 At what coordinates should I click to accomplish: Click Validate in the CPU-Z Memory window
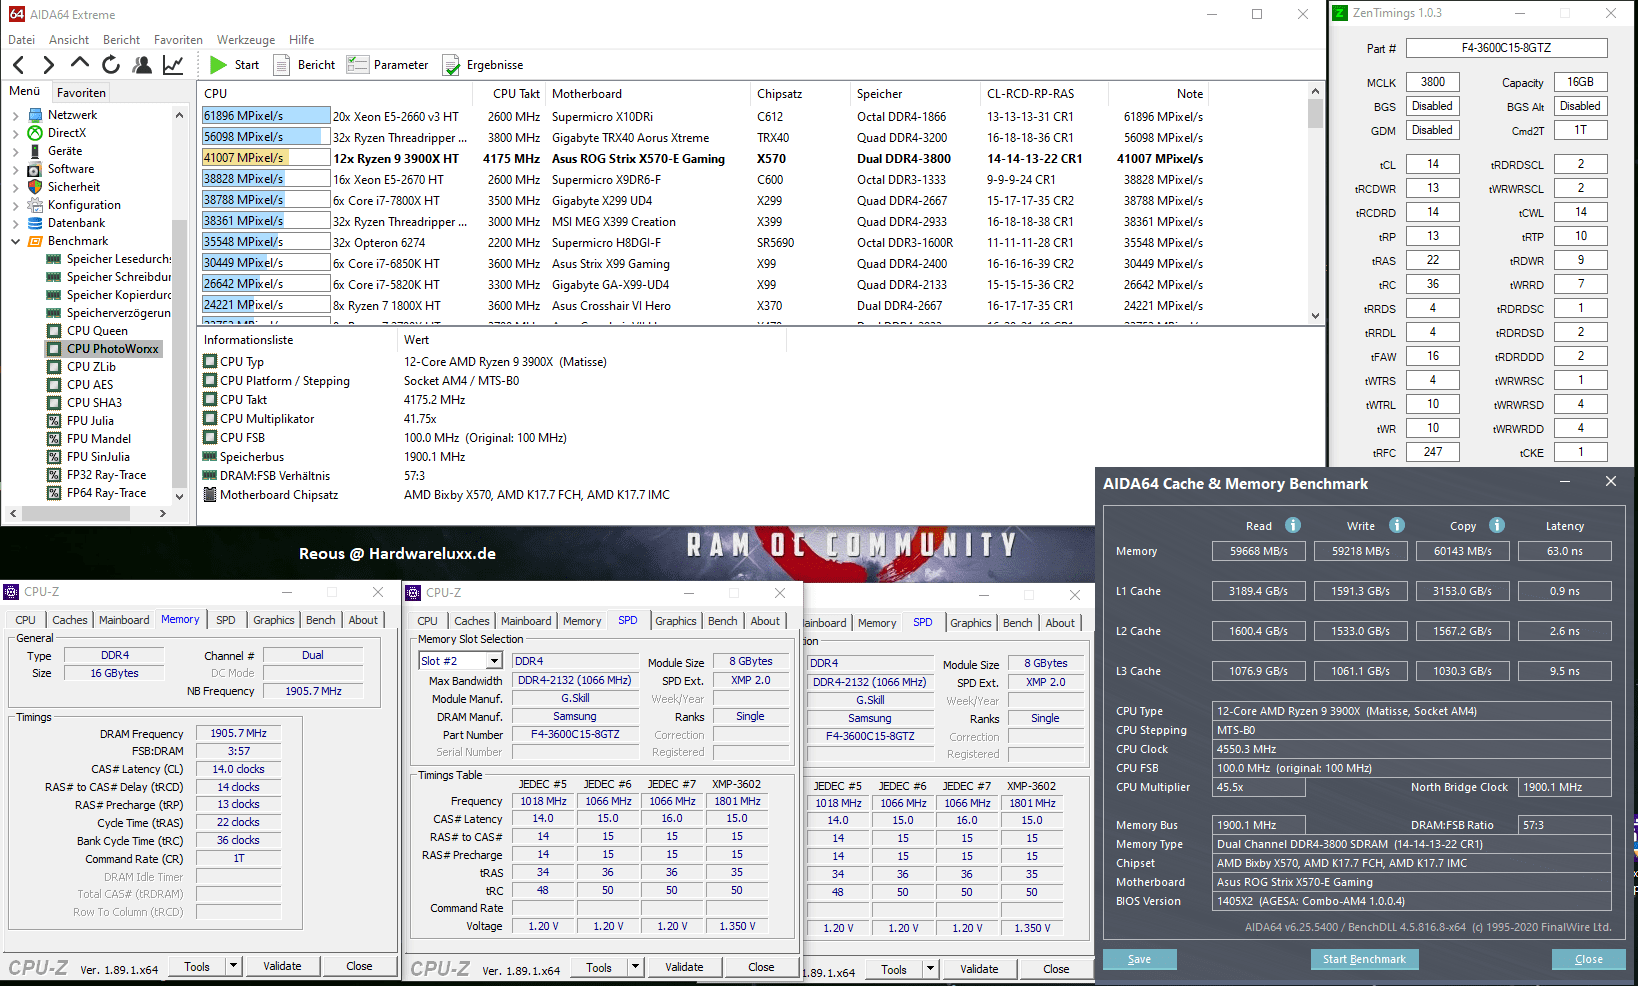tap(282, 966)
